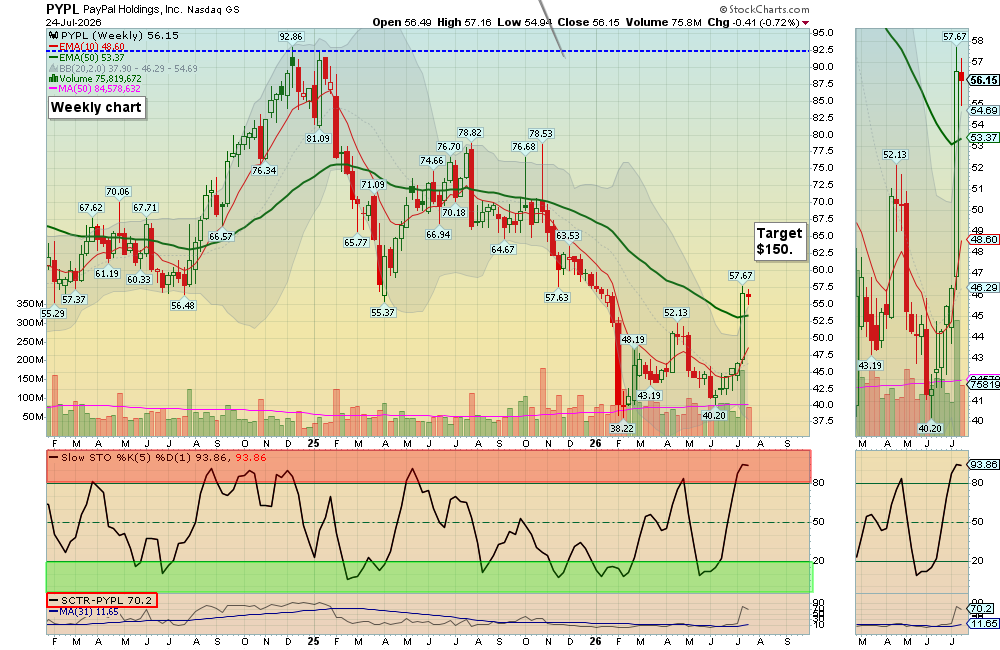Click the 66.94 price label

[438, 234]
